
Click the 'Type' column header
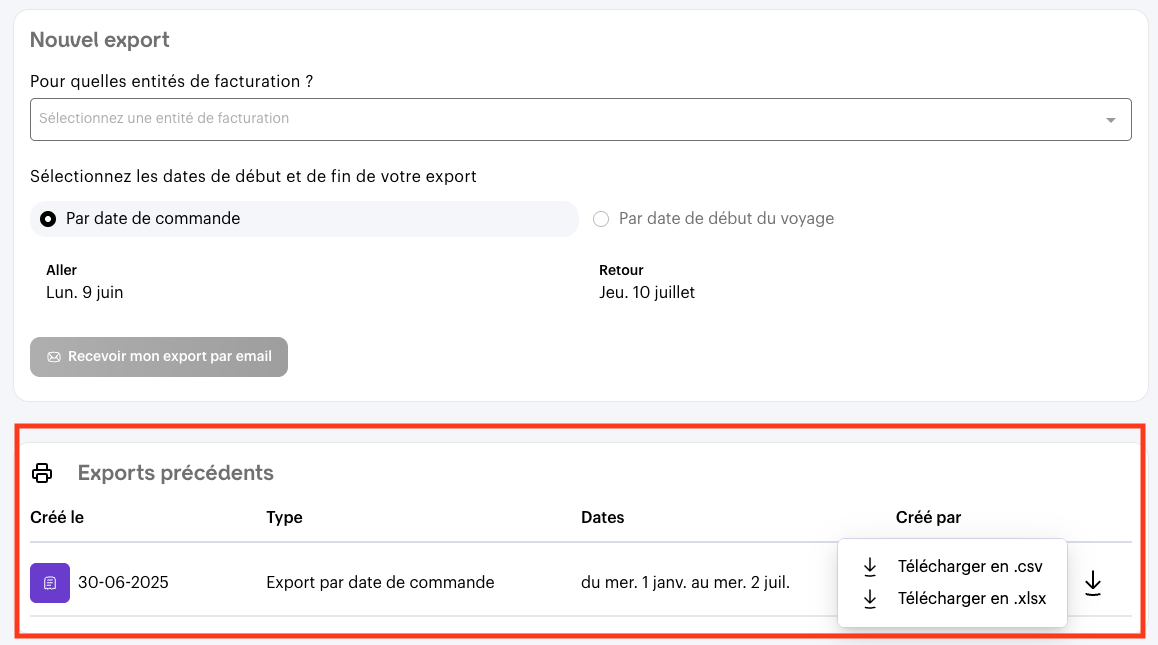click(x=284, y=518)
